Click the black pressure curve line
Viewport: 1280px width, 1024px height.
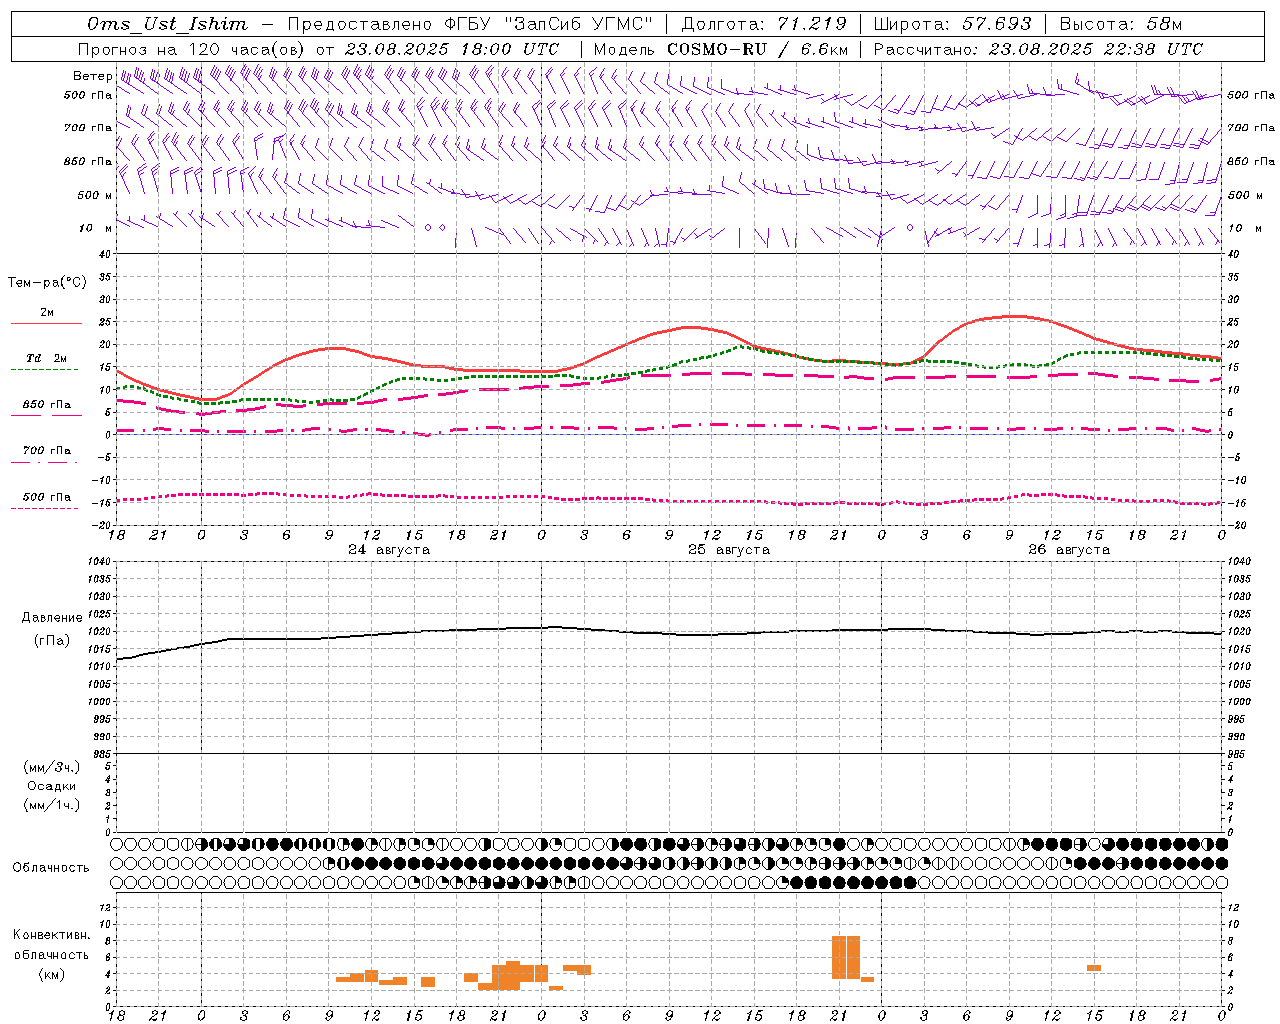pos(669,632)
